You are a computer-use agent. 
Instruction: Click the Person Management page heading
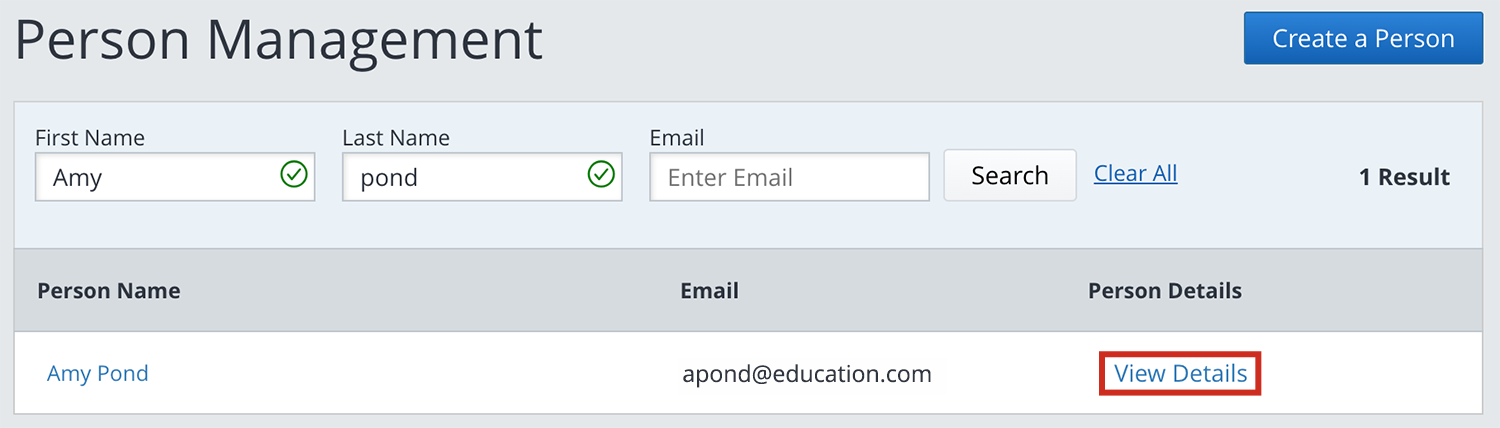(279, 42)
